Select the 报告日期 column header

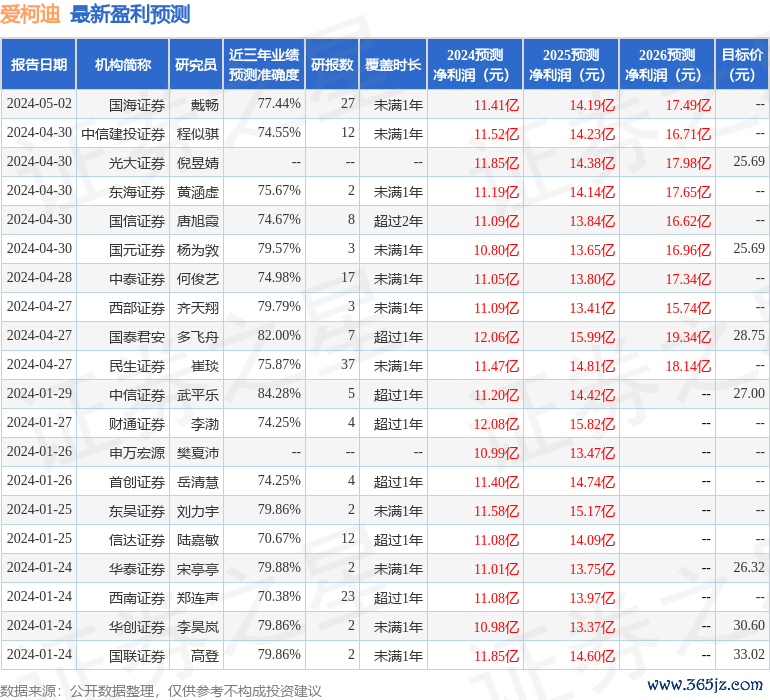(x=39, y=65)
